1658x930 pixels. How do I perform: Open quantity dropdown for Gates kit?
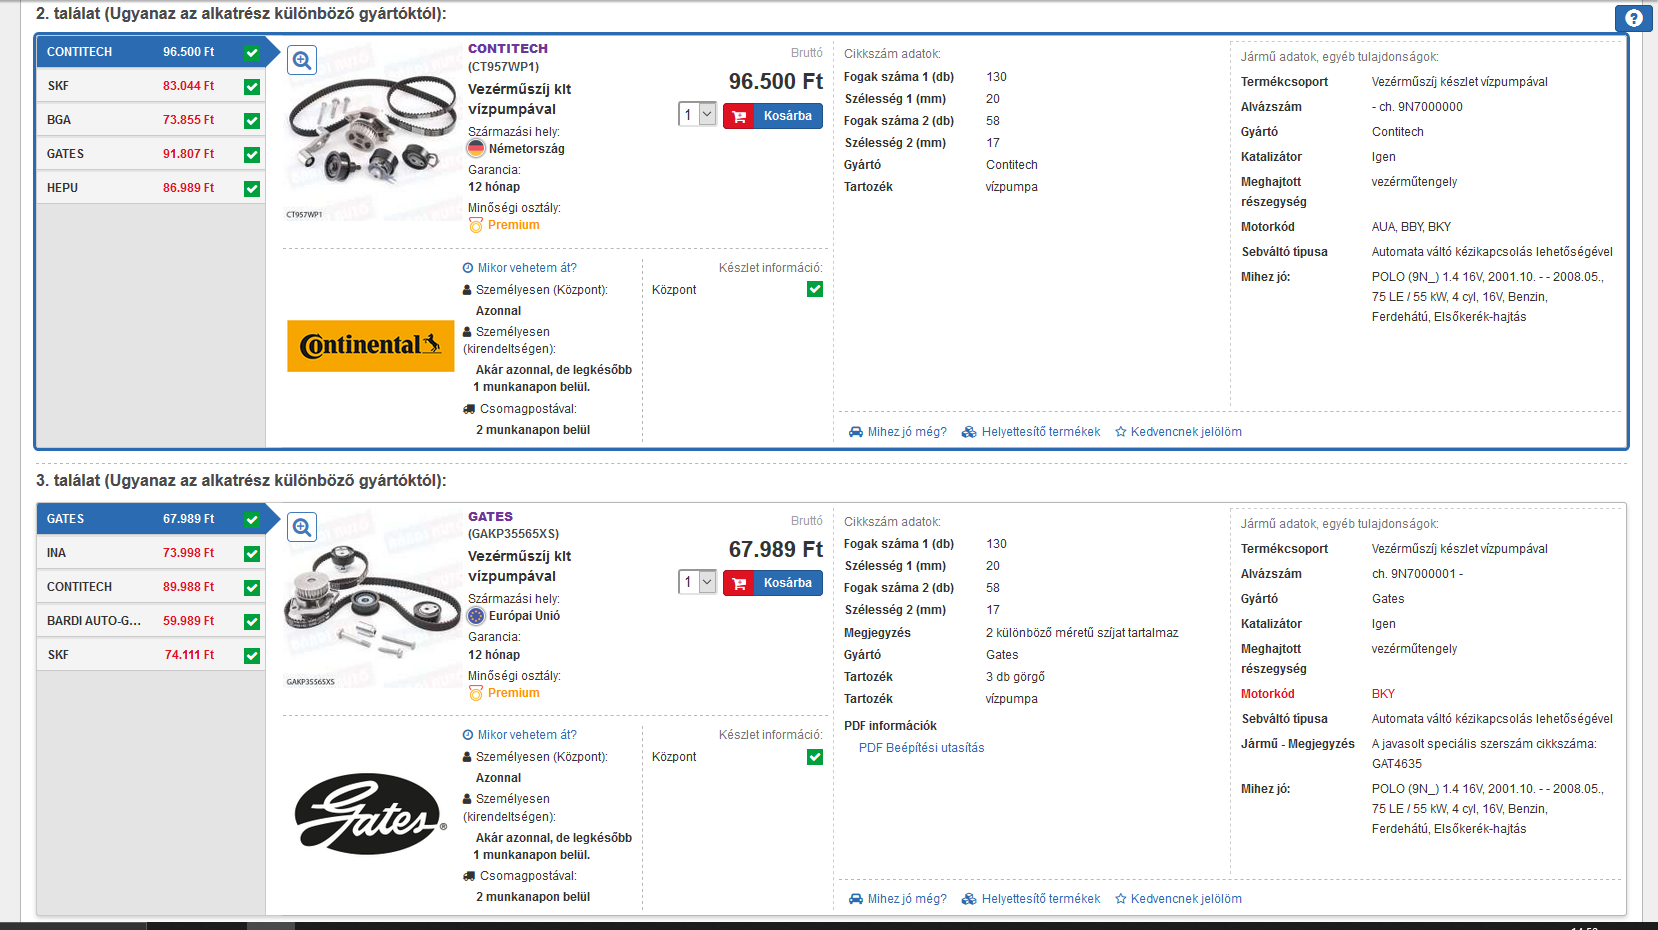698,581
